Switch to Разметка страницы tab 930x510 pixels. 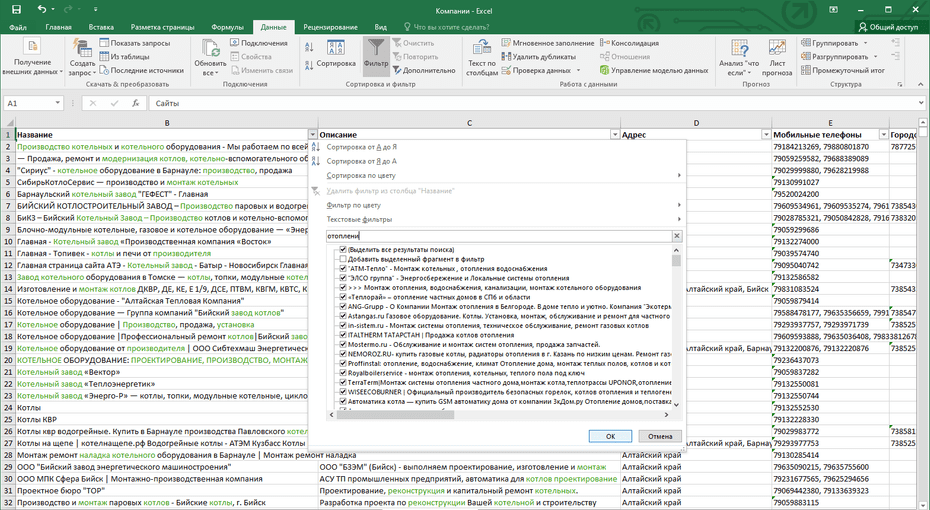point(163,27)
